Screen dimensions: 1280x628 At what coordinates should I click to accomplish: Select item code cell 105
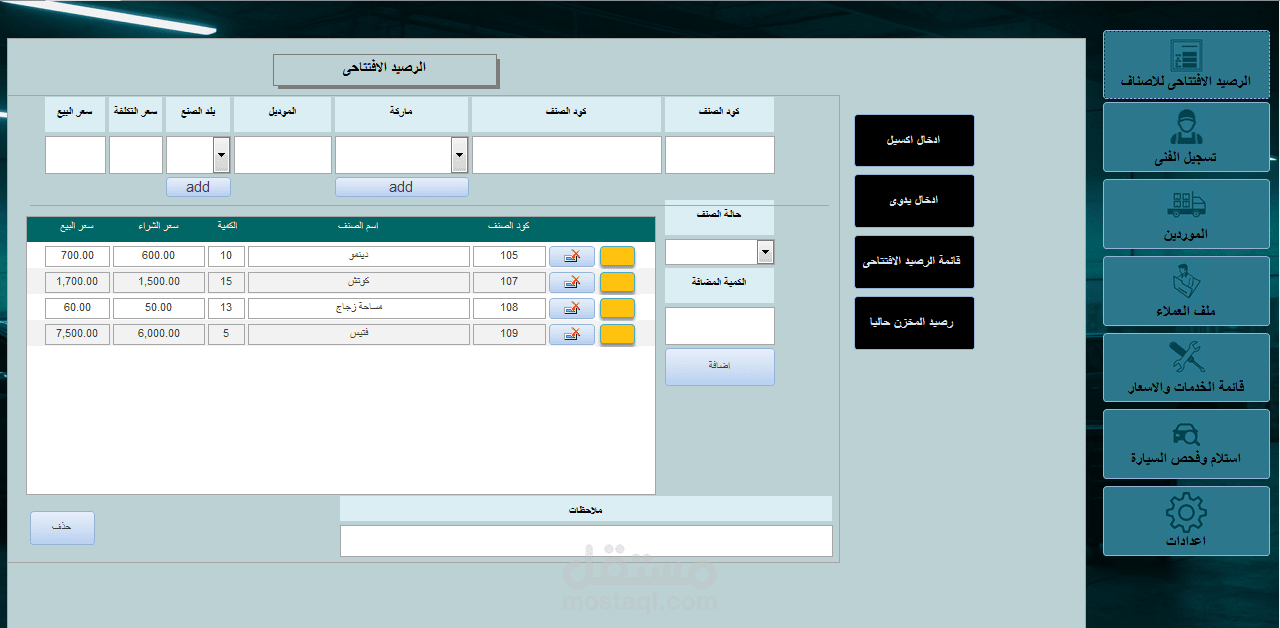[509, 256]
